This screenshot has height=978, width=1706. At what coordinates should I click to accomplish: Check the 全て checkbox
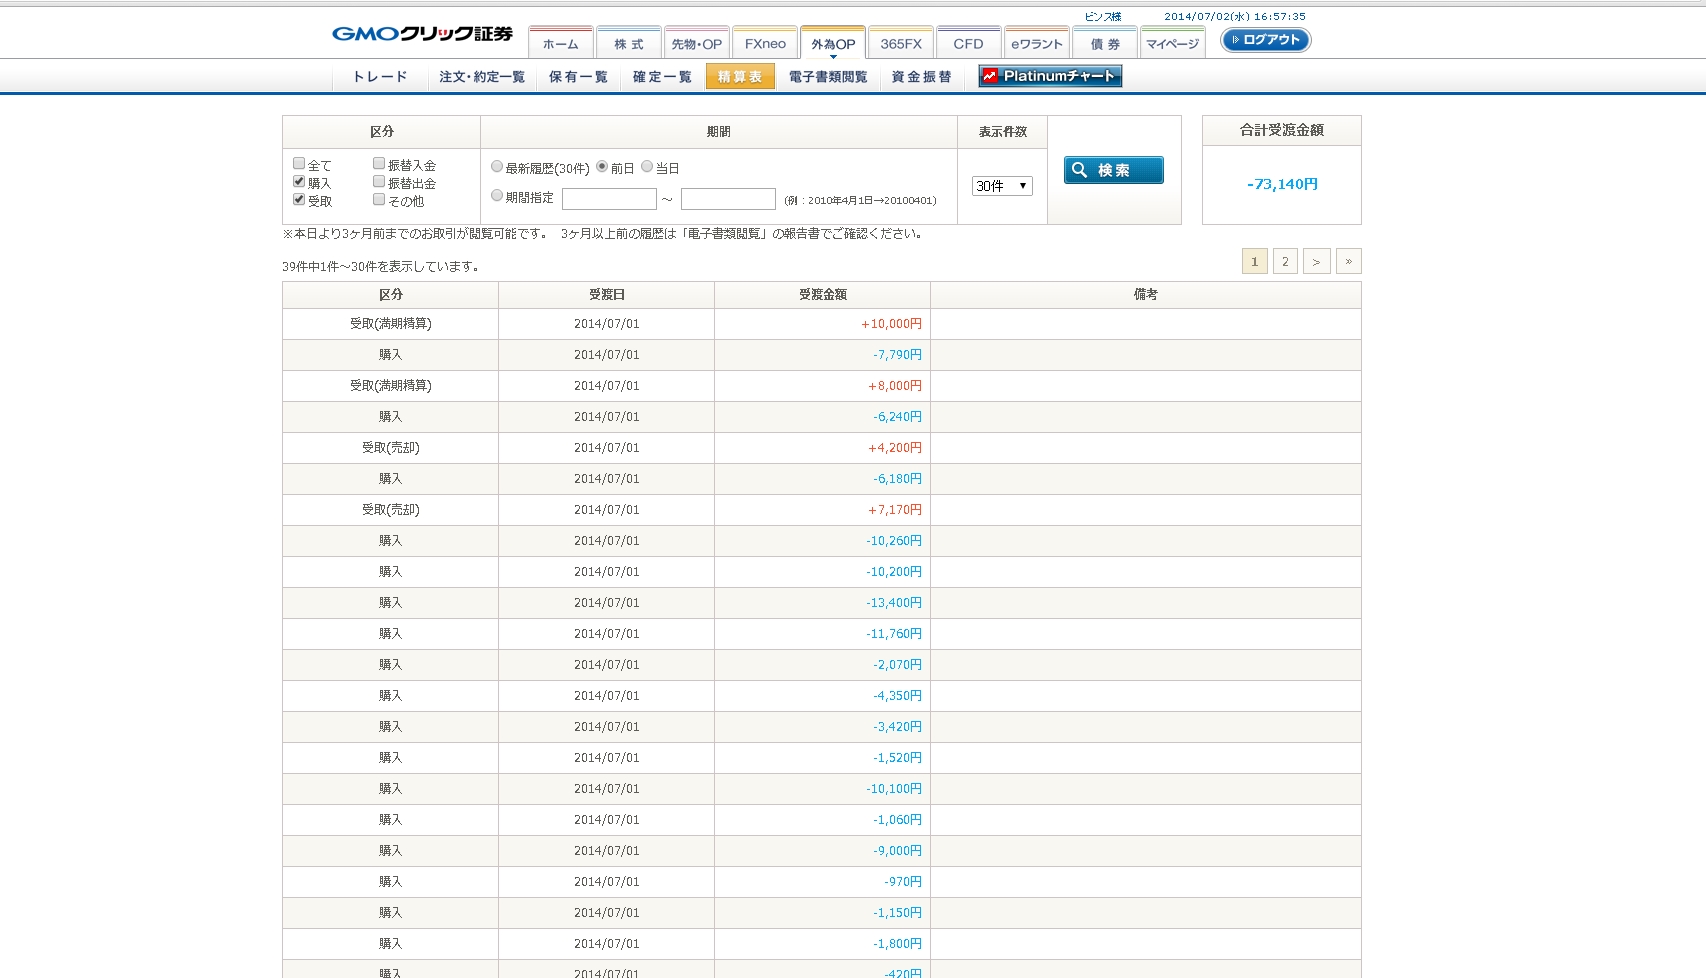(299, 164)
